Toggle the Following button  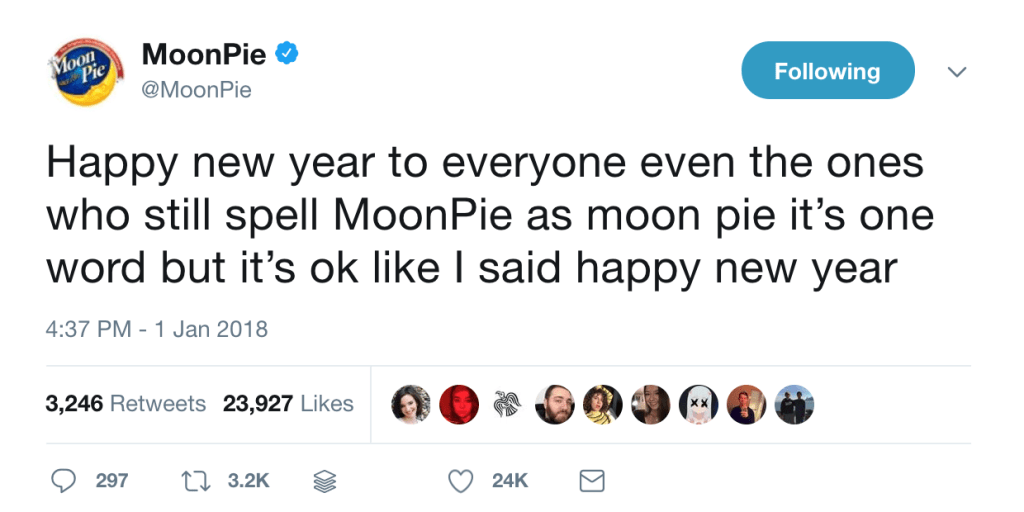tap(827, 71)
